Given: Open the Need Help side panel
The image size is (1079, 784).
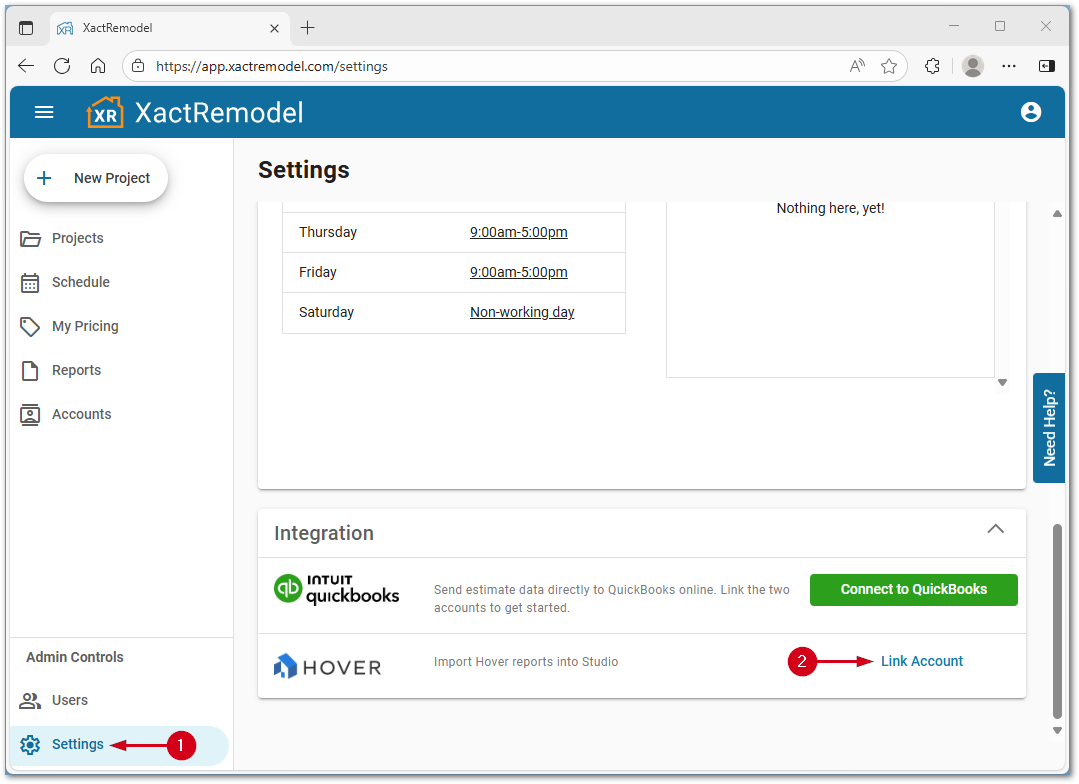Looking at the screenshot, I should click(1049, 428).
